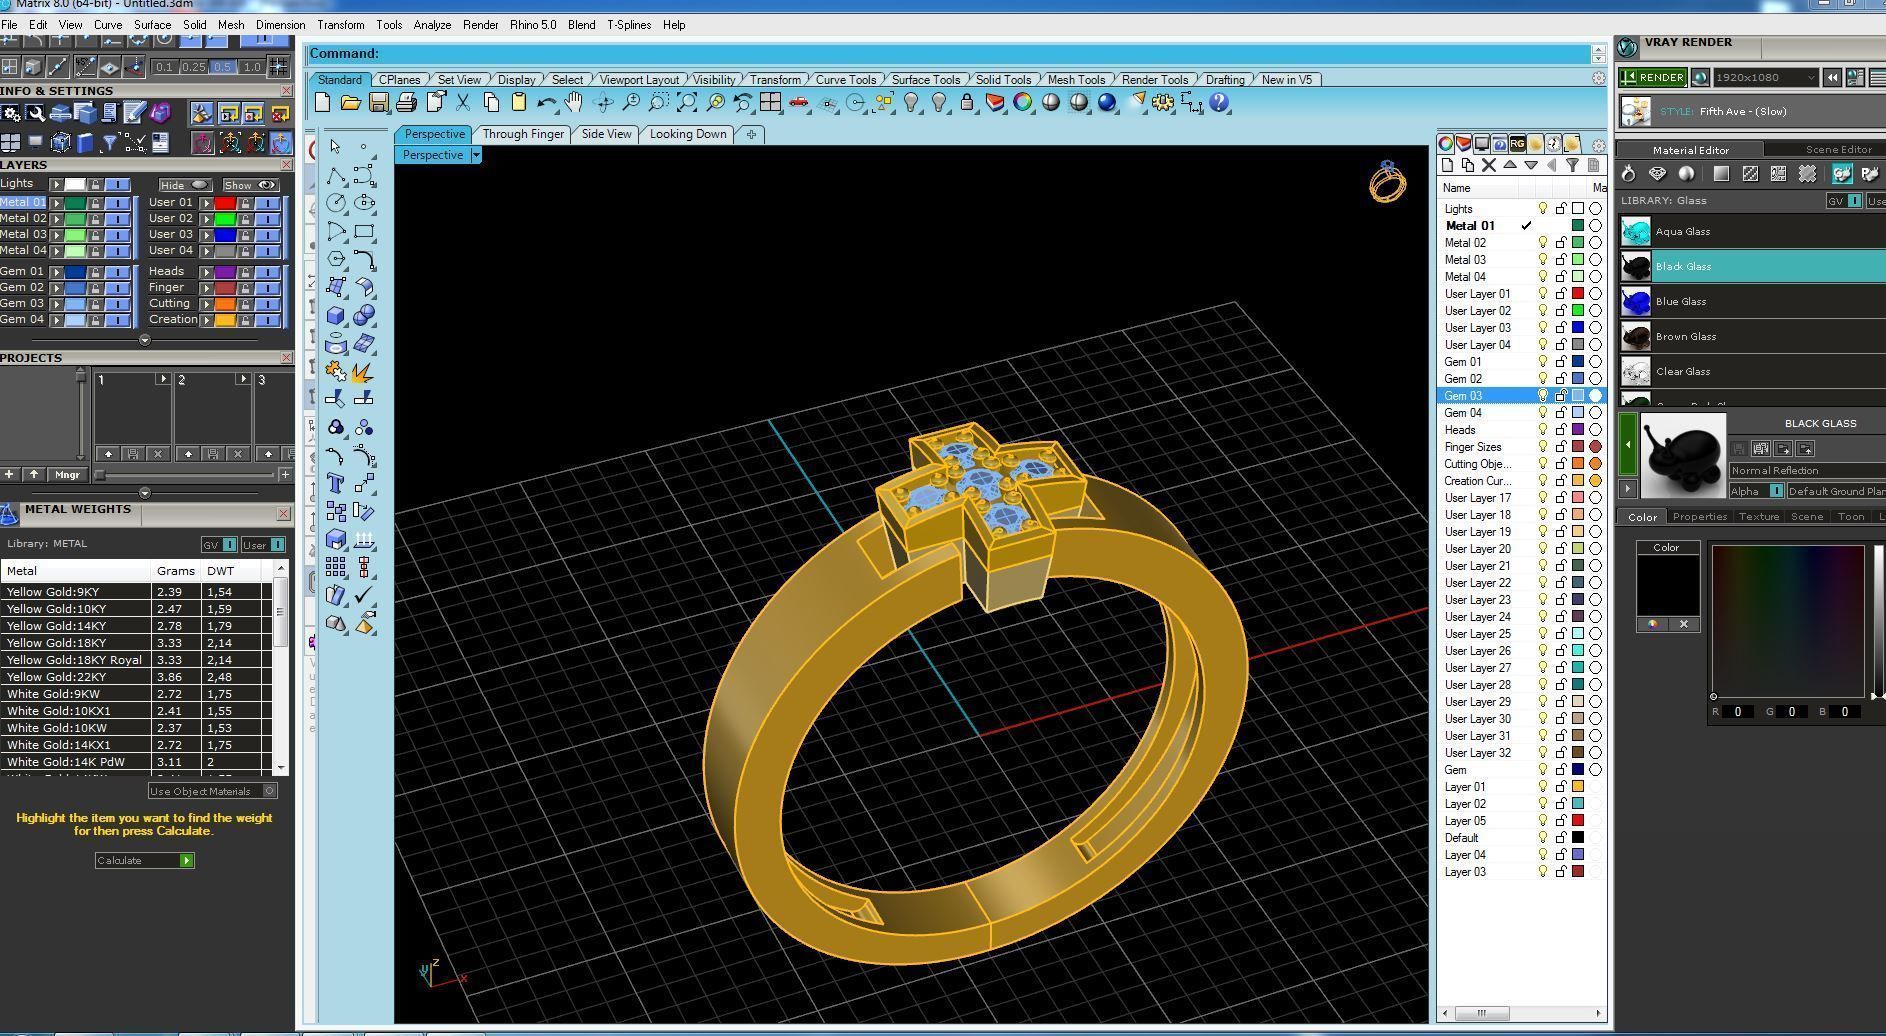Expand the Metal 01 layer arrow
This screenshot has width=1886, height=1036.
57,202
